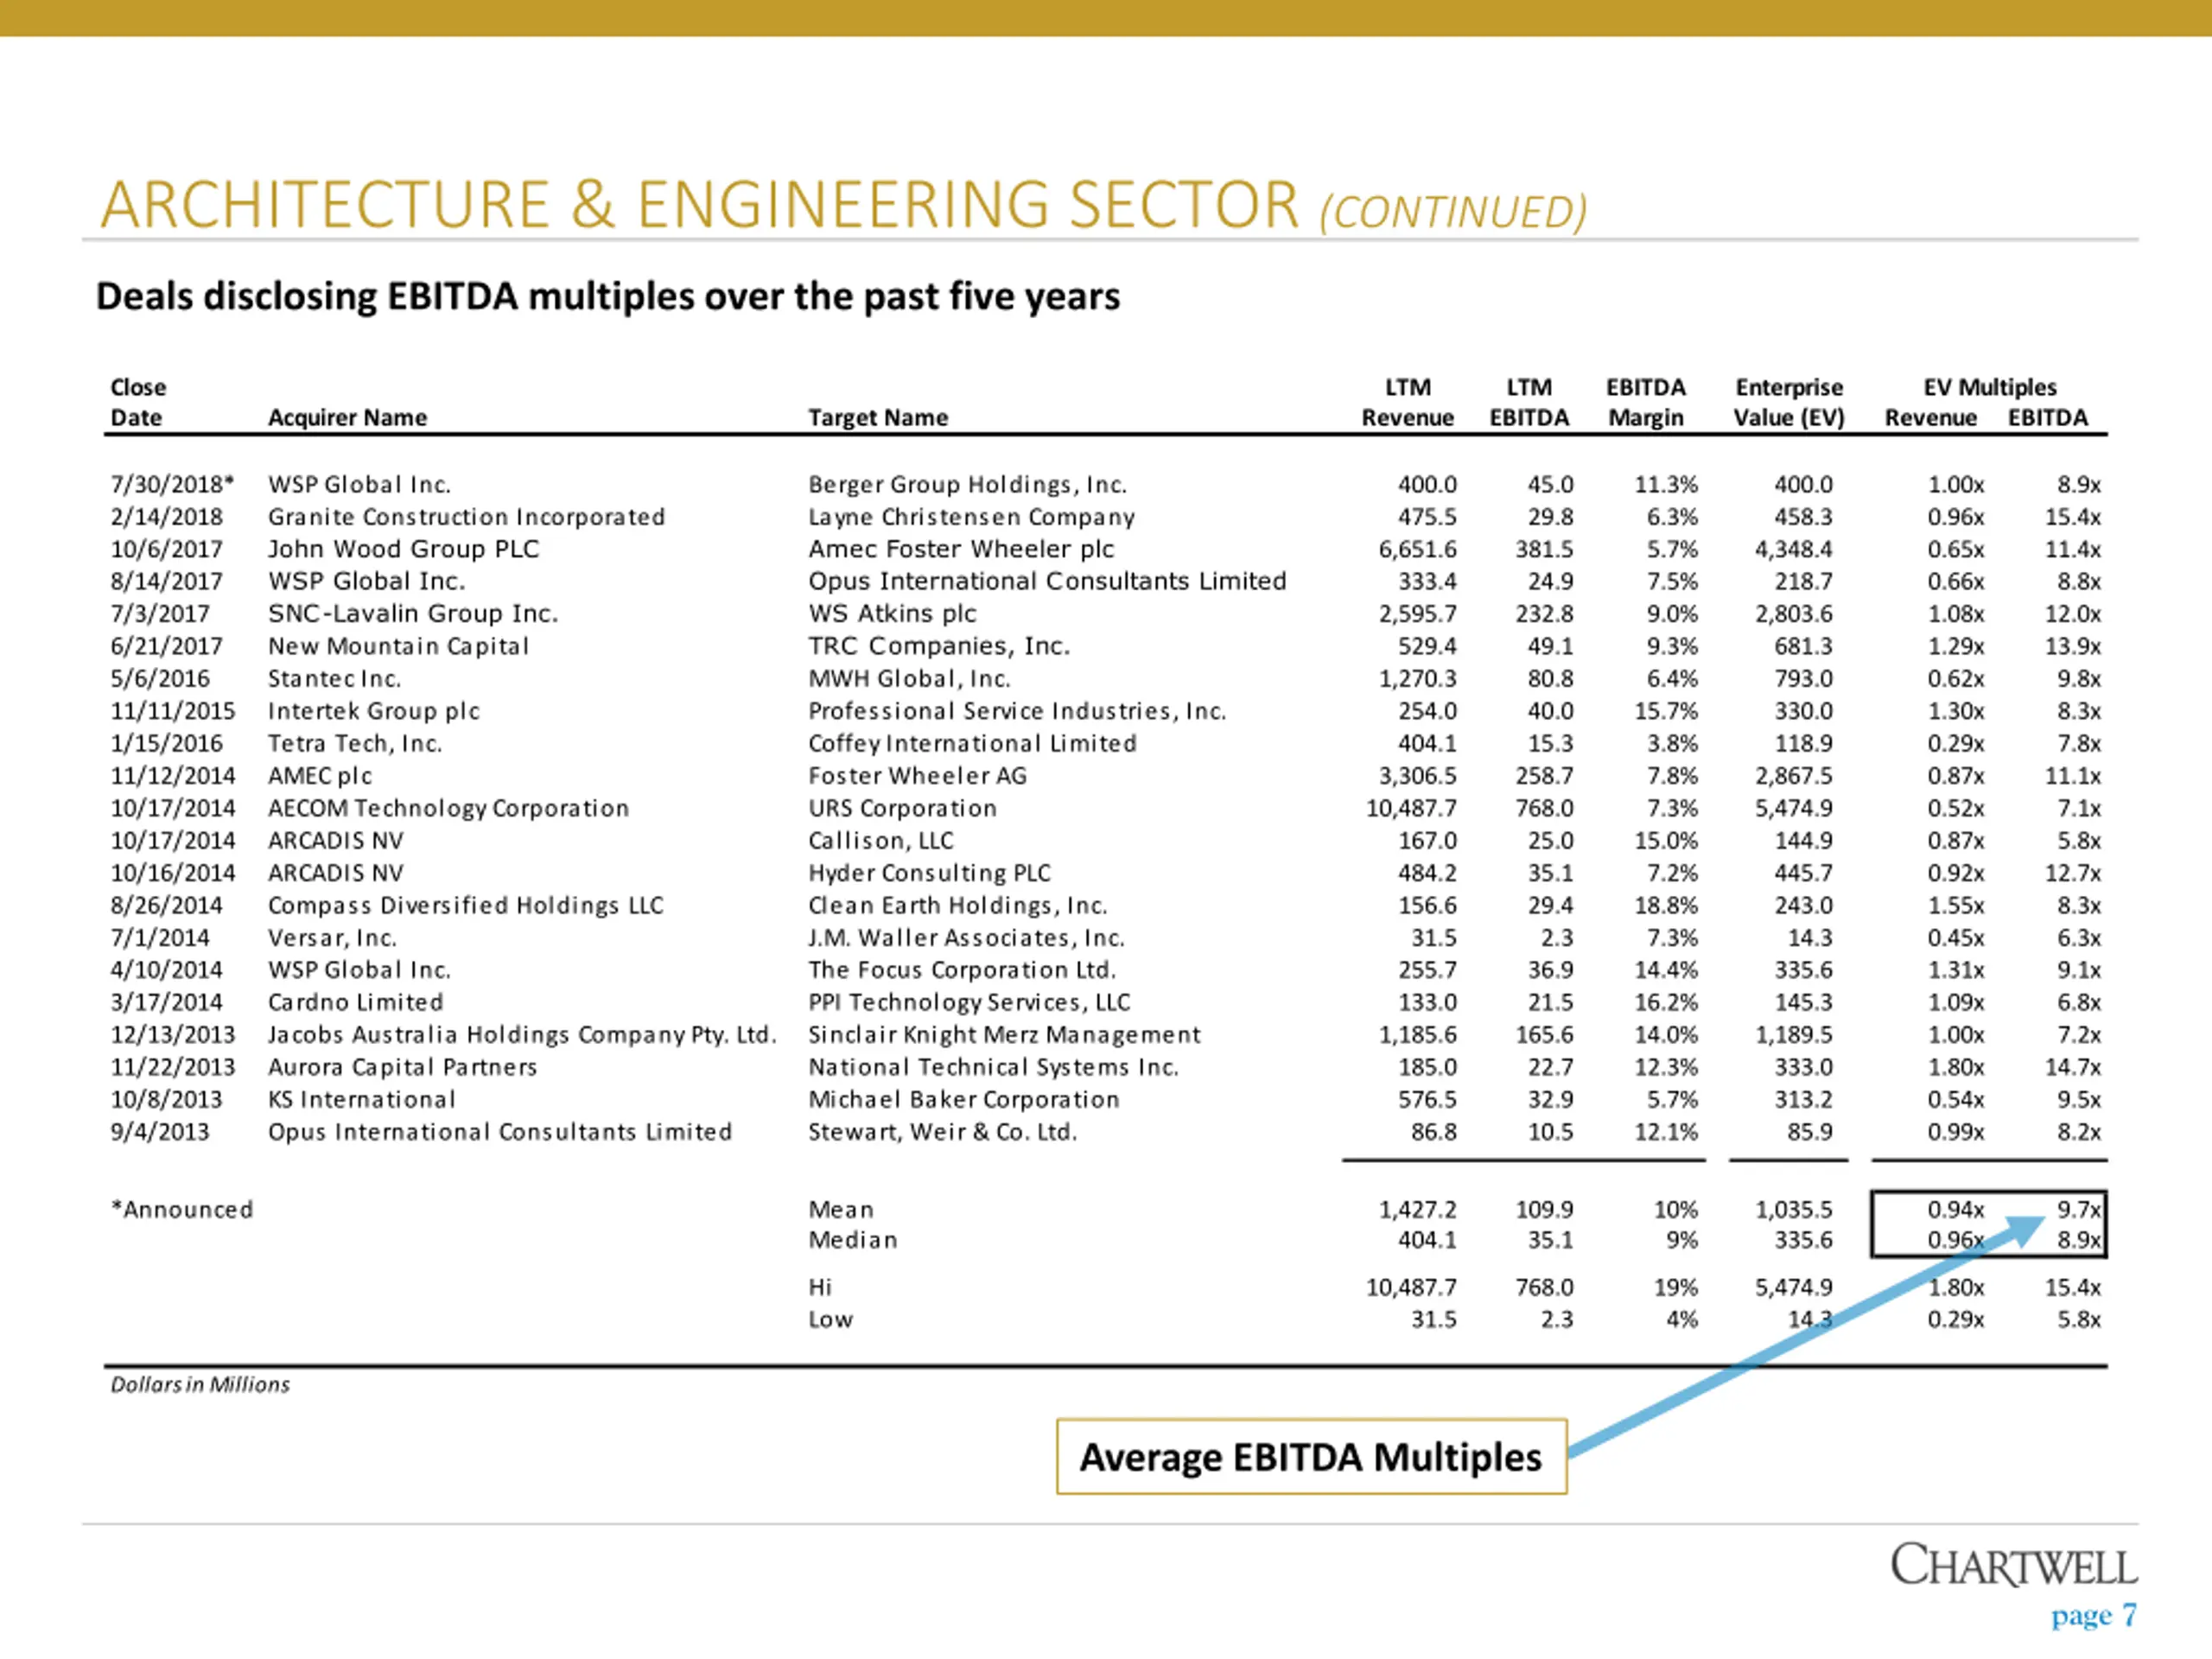Screen dimensions: 2212x1659
Task: Select 'Foster Wheeler AG' target
Action: click(917, 776)
